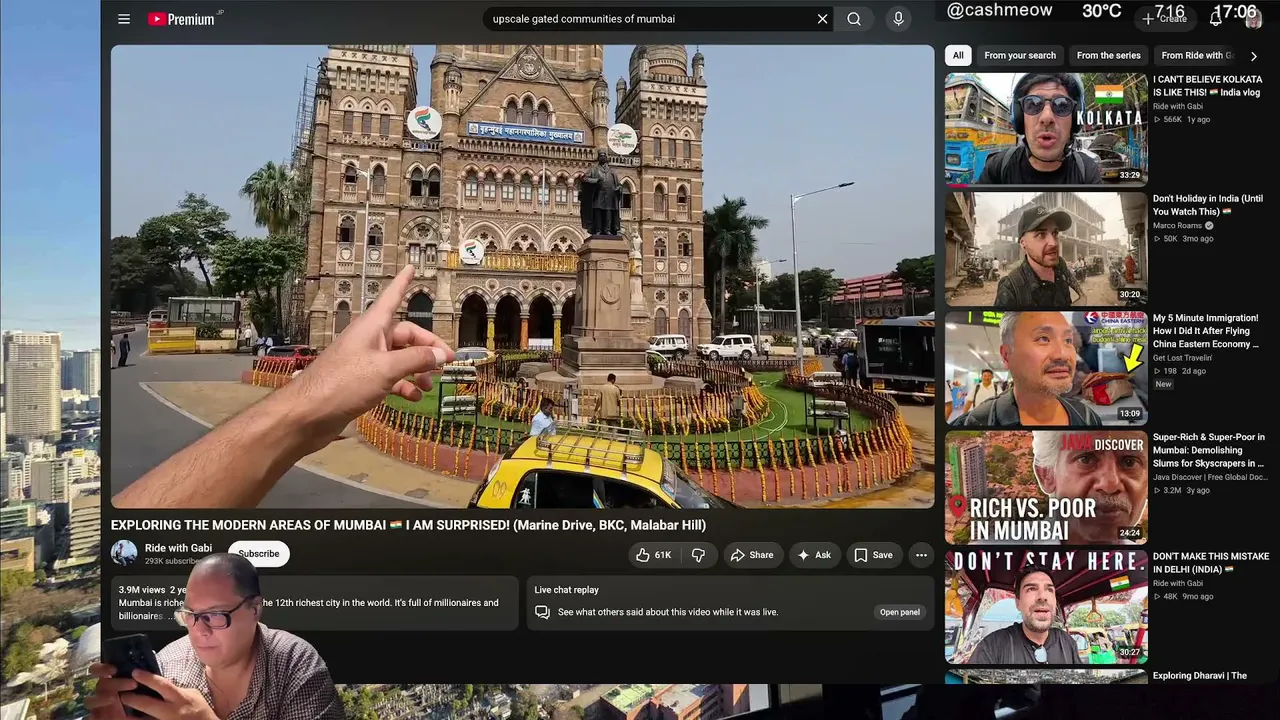Open the notifications bell
This screenshot has width=1280, height=720.
(x=1216, y=19)
